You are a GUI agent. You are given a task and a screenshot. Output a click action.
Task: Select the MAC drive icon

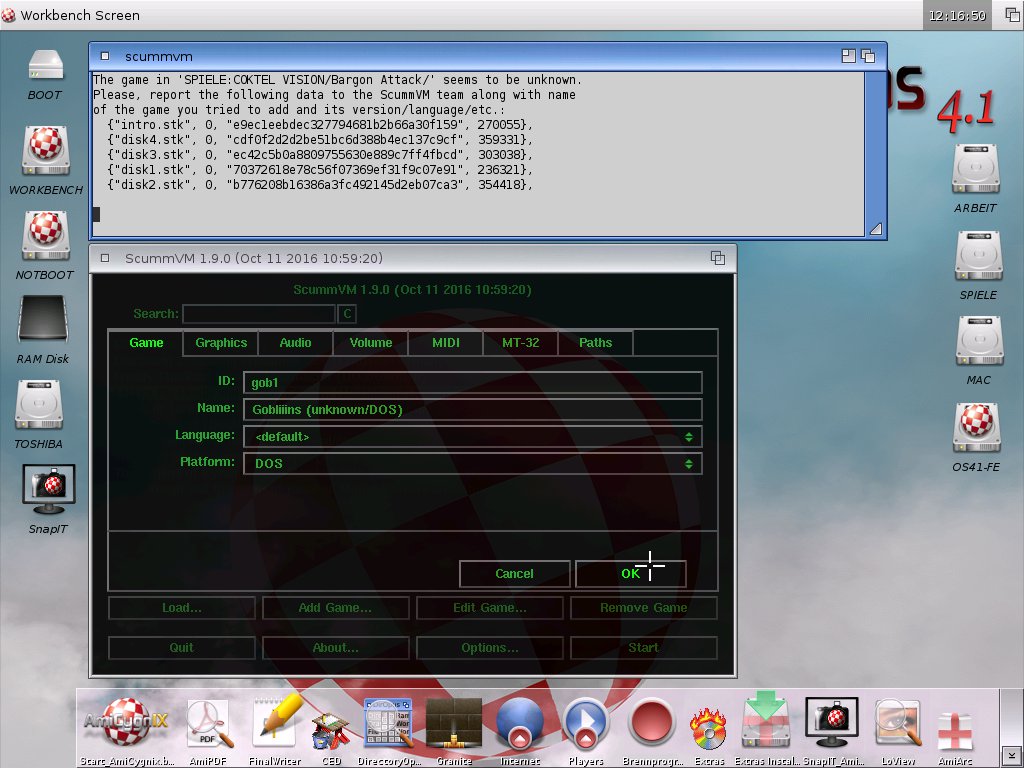click(x=978, y=340)
